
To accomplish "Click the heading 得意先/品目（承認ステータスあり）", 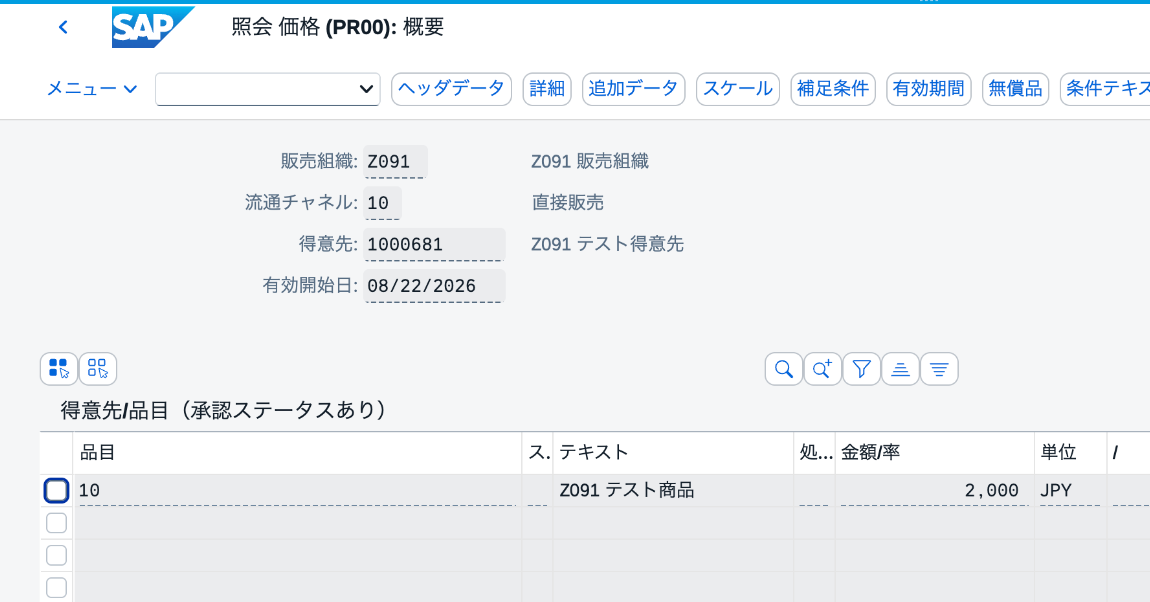I will point(224,410).
